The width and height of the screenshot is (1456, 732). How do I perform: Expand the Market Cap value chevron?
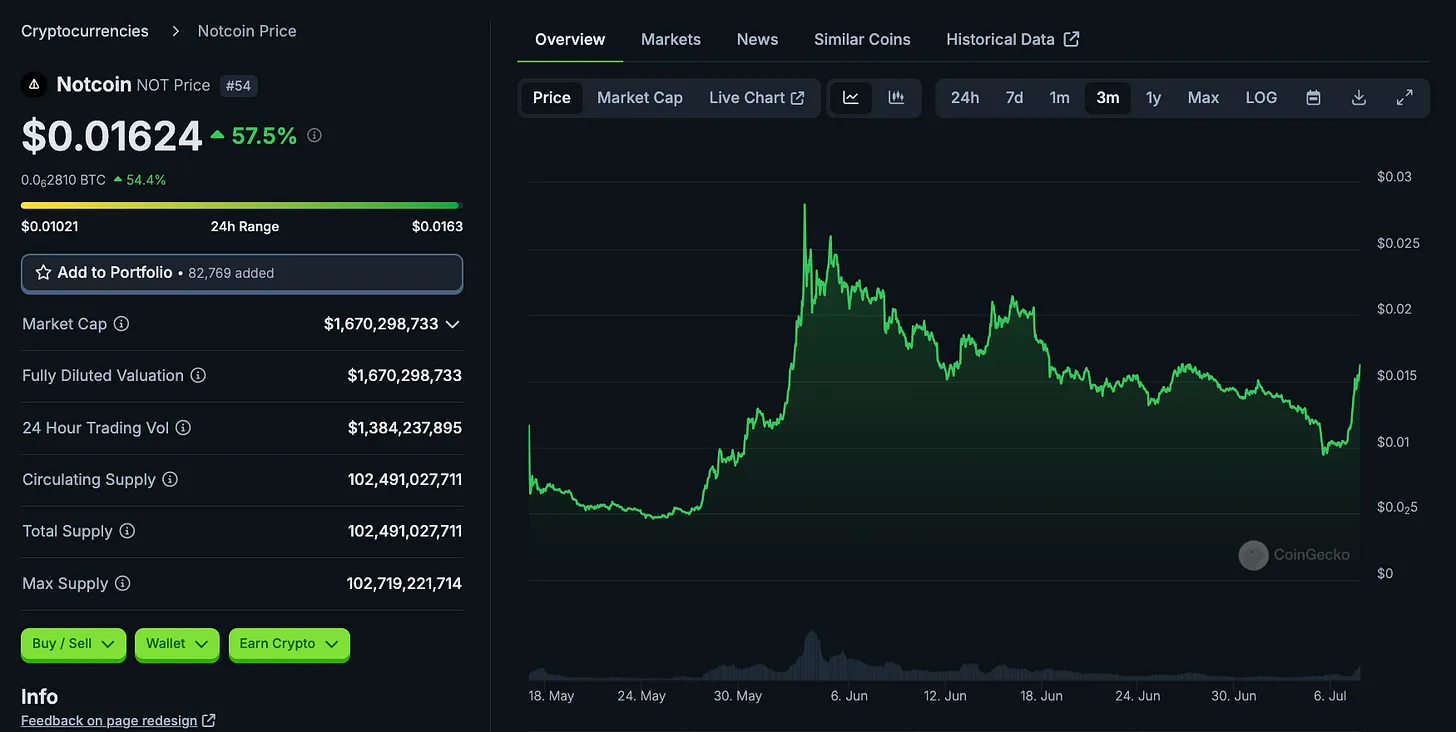click(452, 324)
